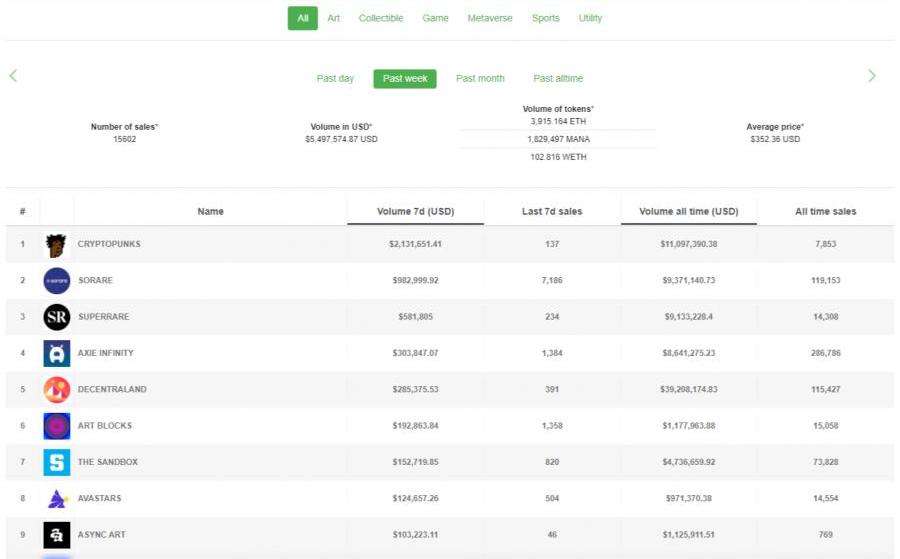Viewport: 900px width, 559px height.
Task: Click the Sorare logo icon
Action: point(57,281)
